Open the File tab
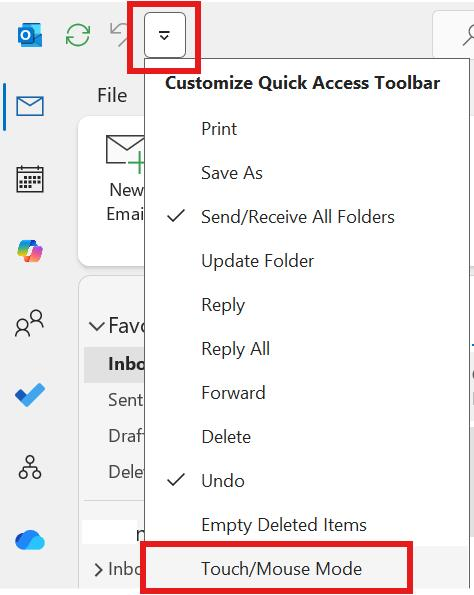The height and width of the screenshot is (595, 474). tap(112, 95)
